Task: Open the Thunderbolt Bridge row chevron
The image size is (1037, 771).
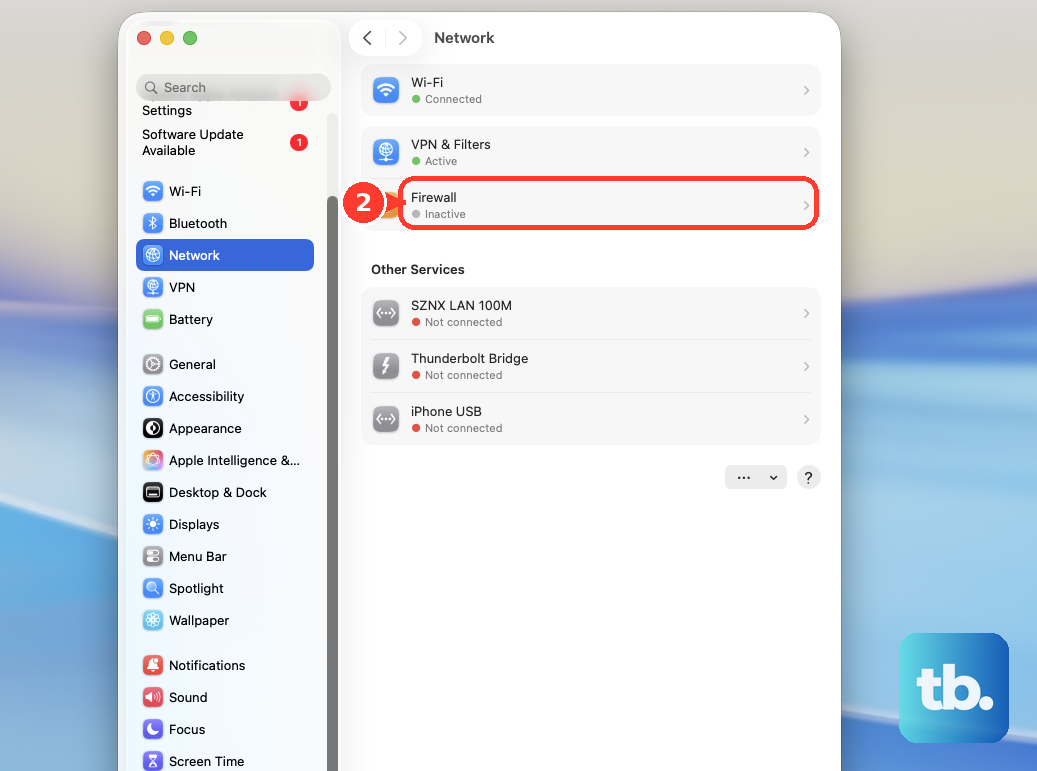Action: 806,366
